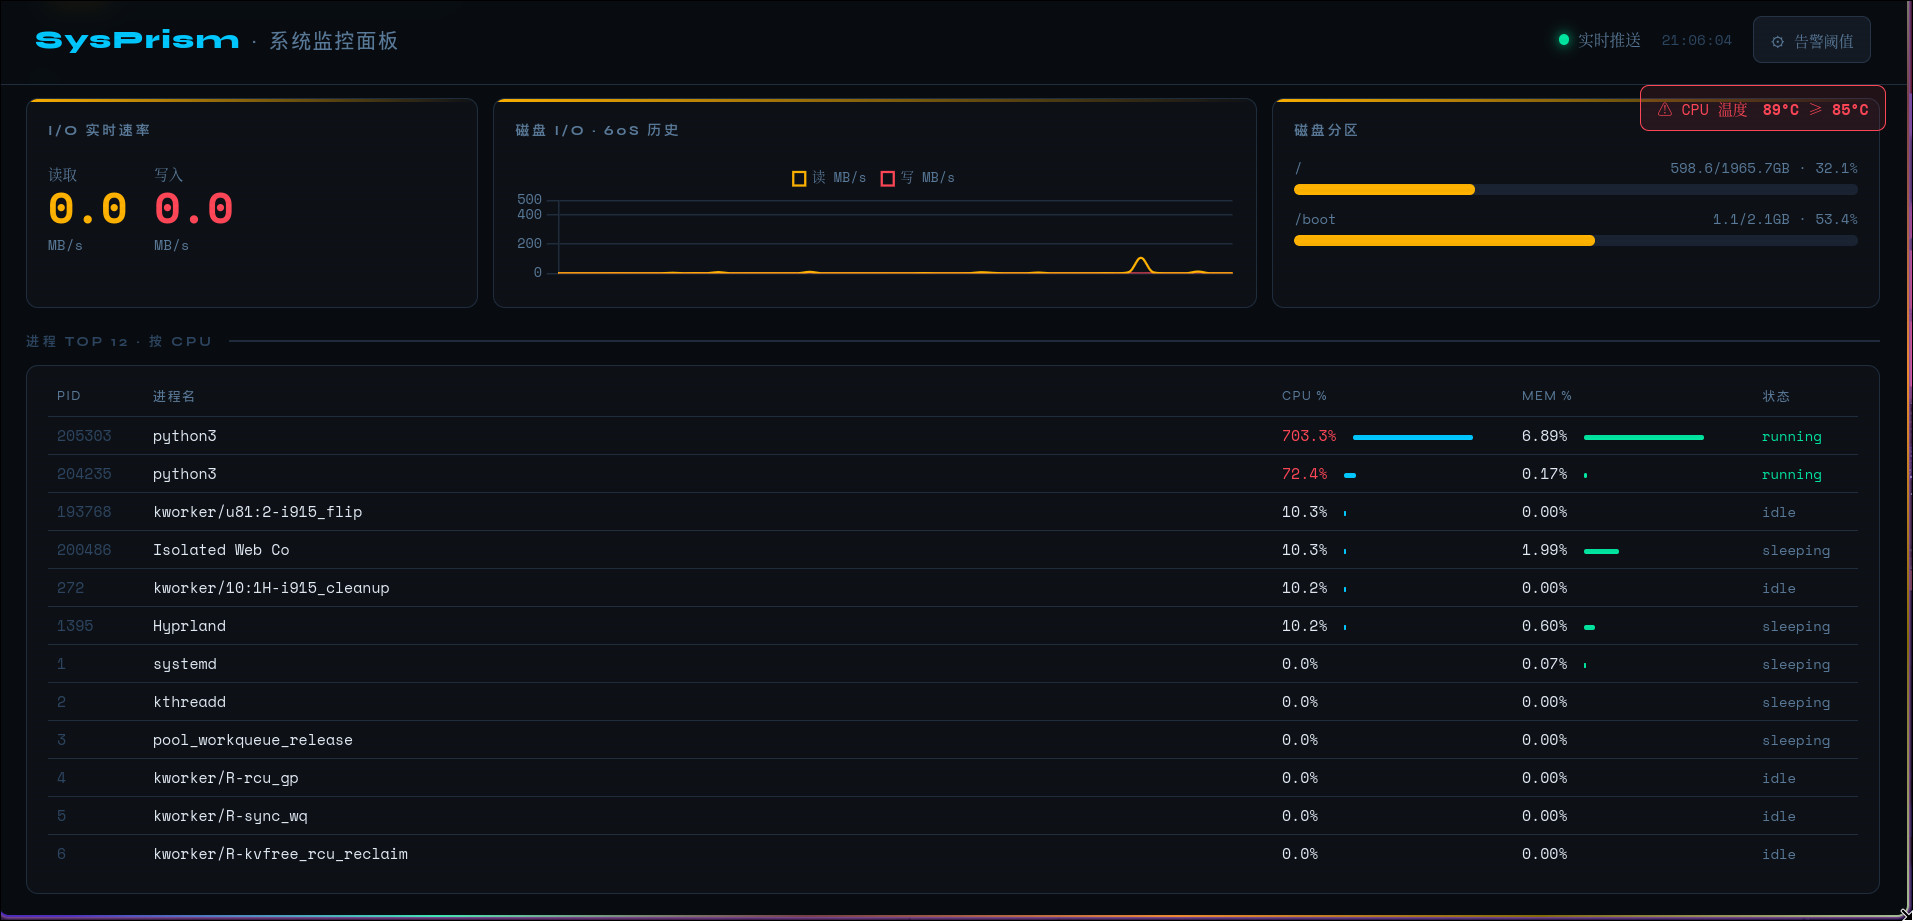The height and width of the screenshot is (921, 1913).
Task: Click the /boot partition usage bar
Action: 1575,241
